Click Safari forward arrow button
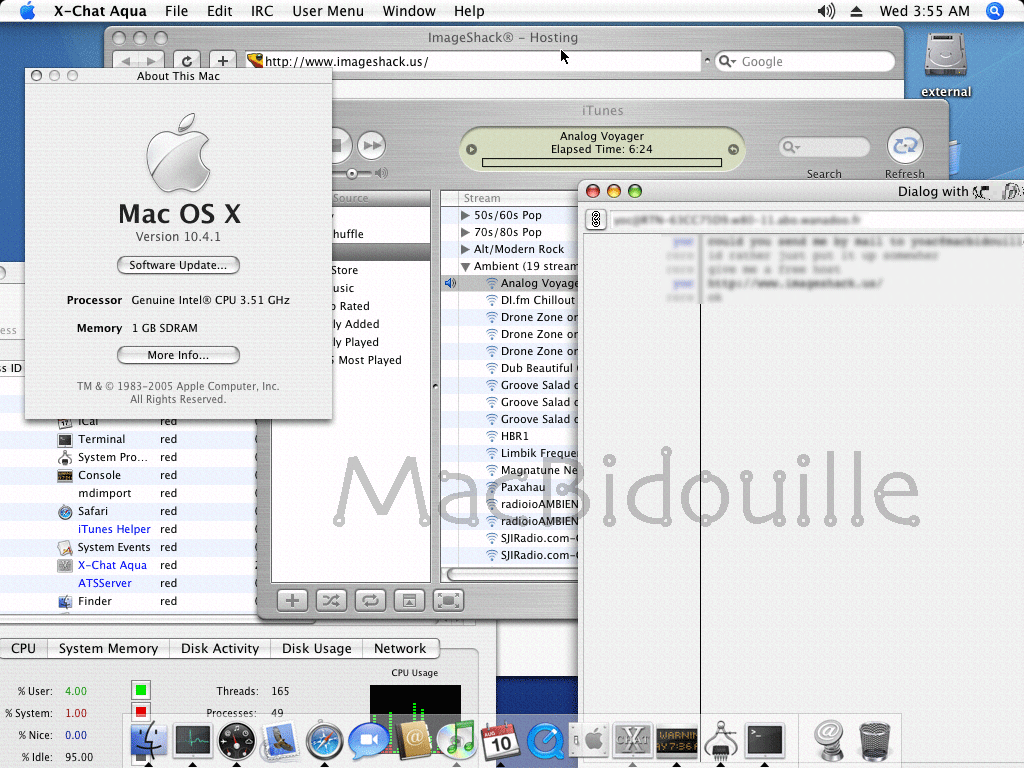The width and height of the screenshot is (1024, 768). pos(151,61)
